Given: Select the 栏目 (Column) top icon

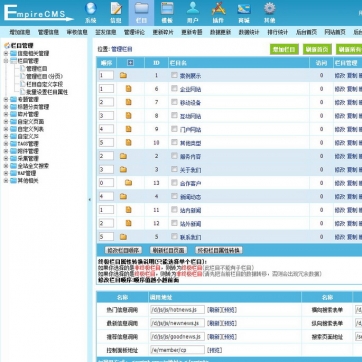Looking at the screenshot, I should coord(141,12).
